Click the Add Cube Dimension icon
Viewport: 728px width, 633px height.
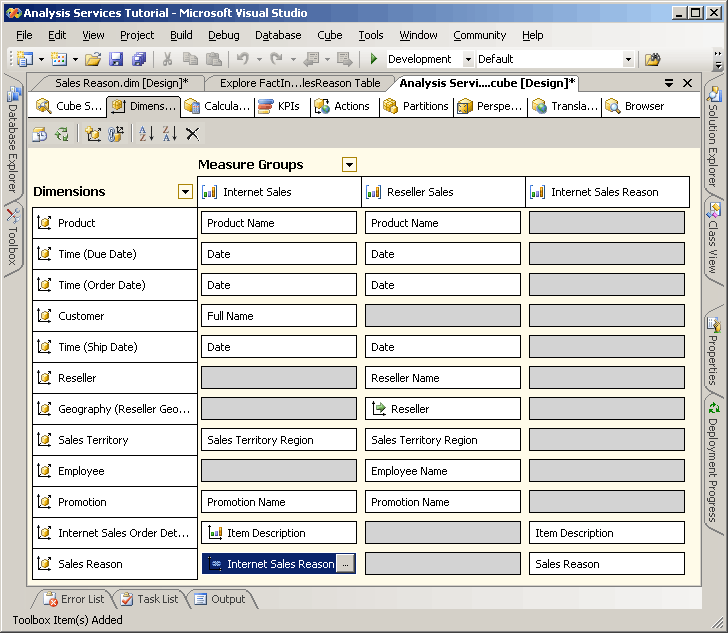93,134
